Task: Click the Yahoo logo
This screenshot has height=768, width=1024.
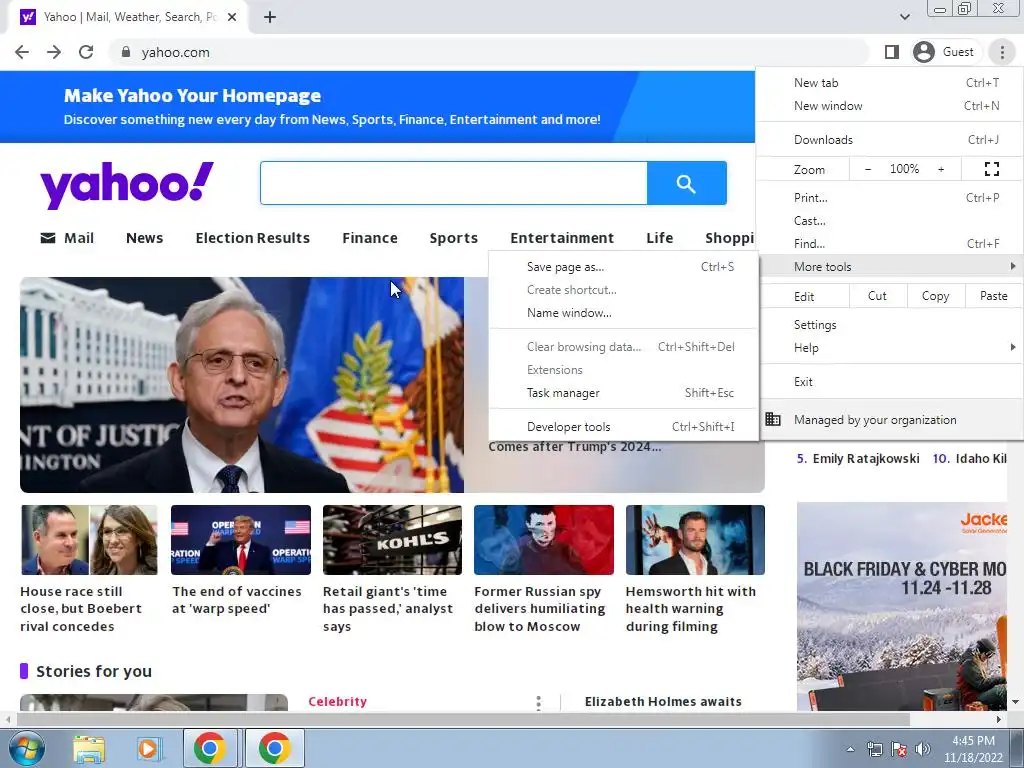Action: (127, 185)
